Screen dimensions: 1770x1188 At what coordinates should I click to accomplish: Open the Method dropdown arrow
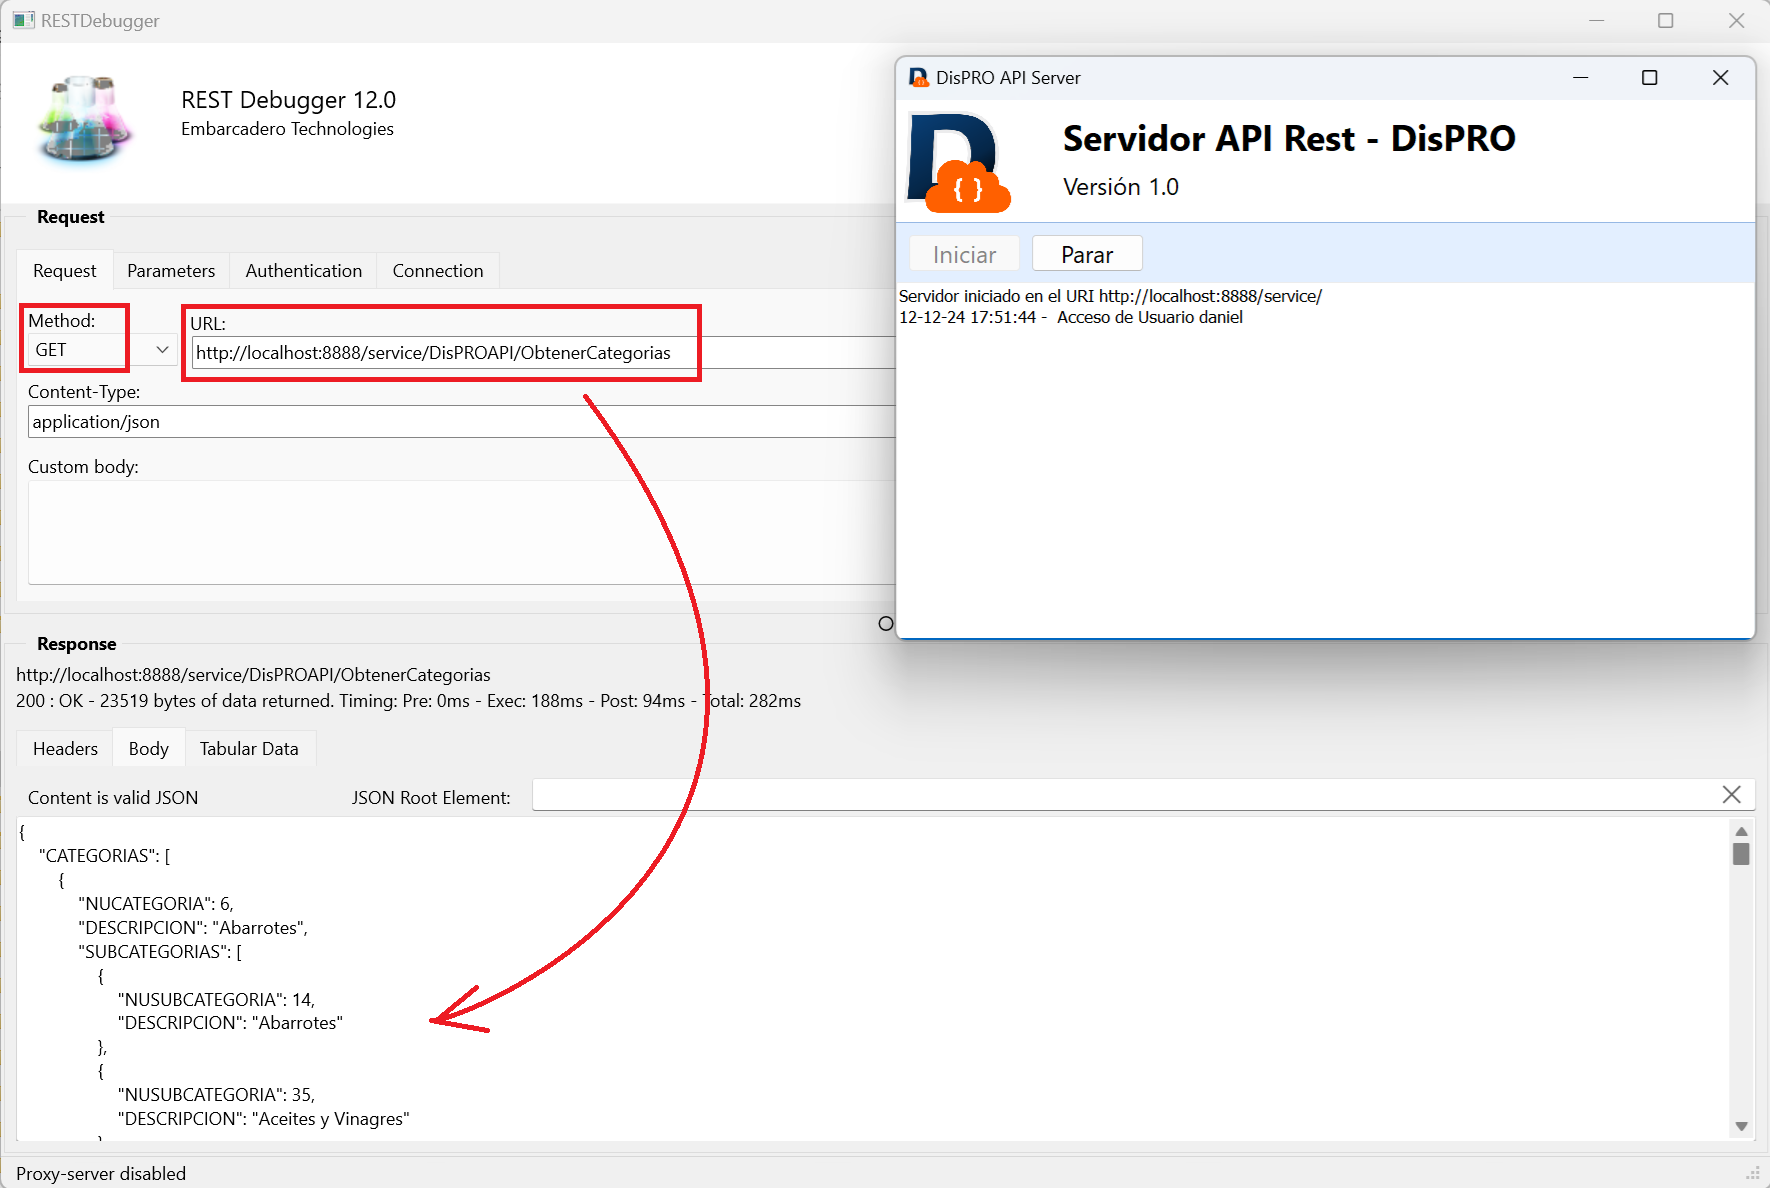162,349
